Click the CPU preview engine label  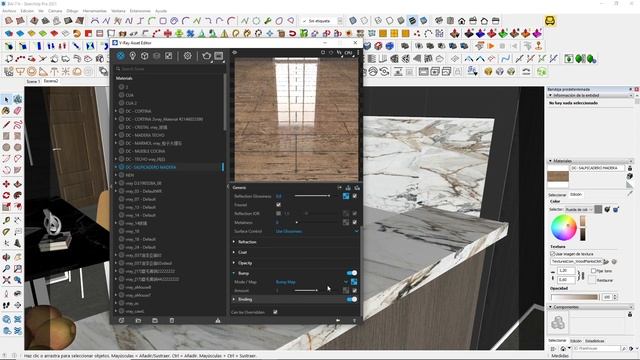(348, 53)
